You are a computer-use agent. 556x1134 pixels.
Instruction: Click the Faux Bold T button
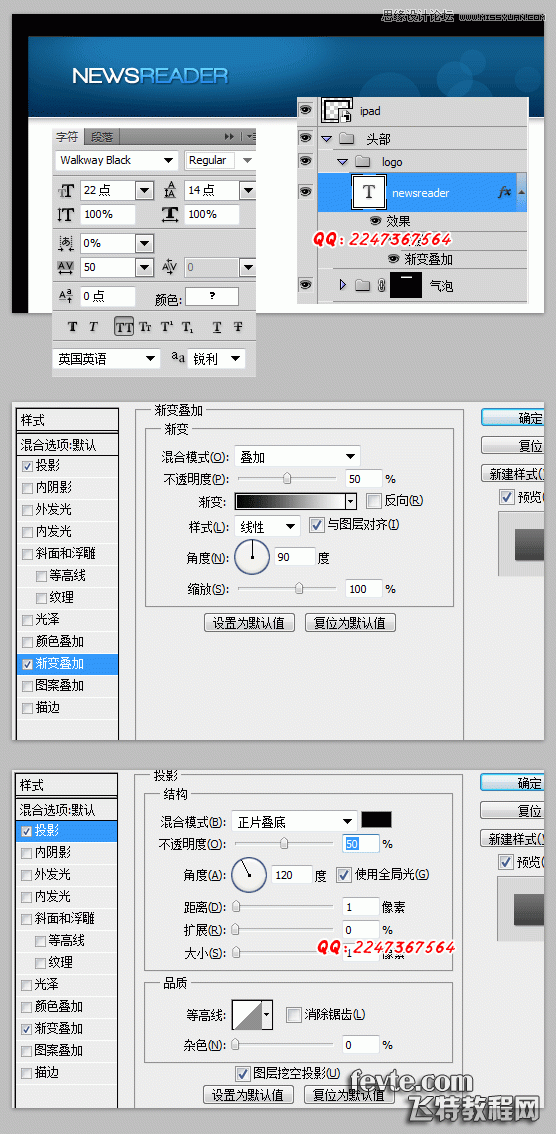point(72,327)
